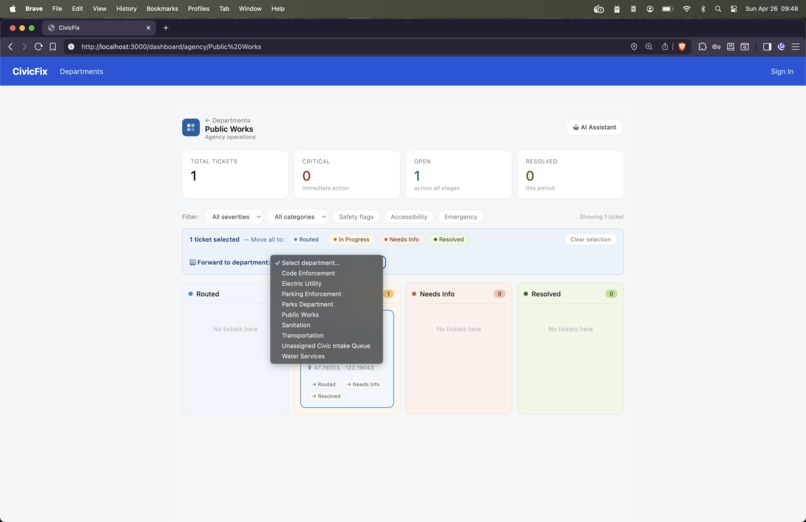Open the AI Assistant

click(x=594, y=127)
